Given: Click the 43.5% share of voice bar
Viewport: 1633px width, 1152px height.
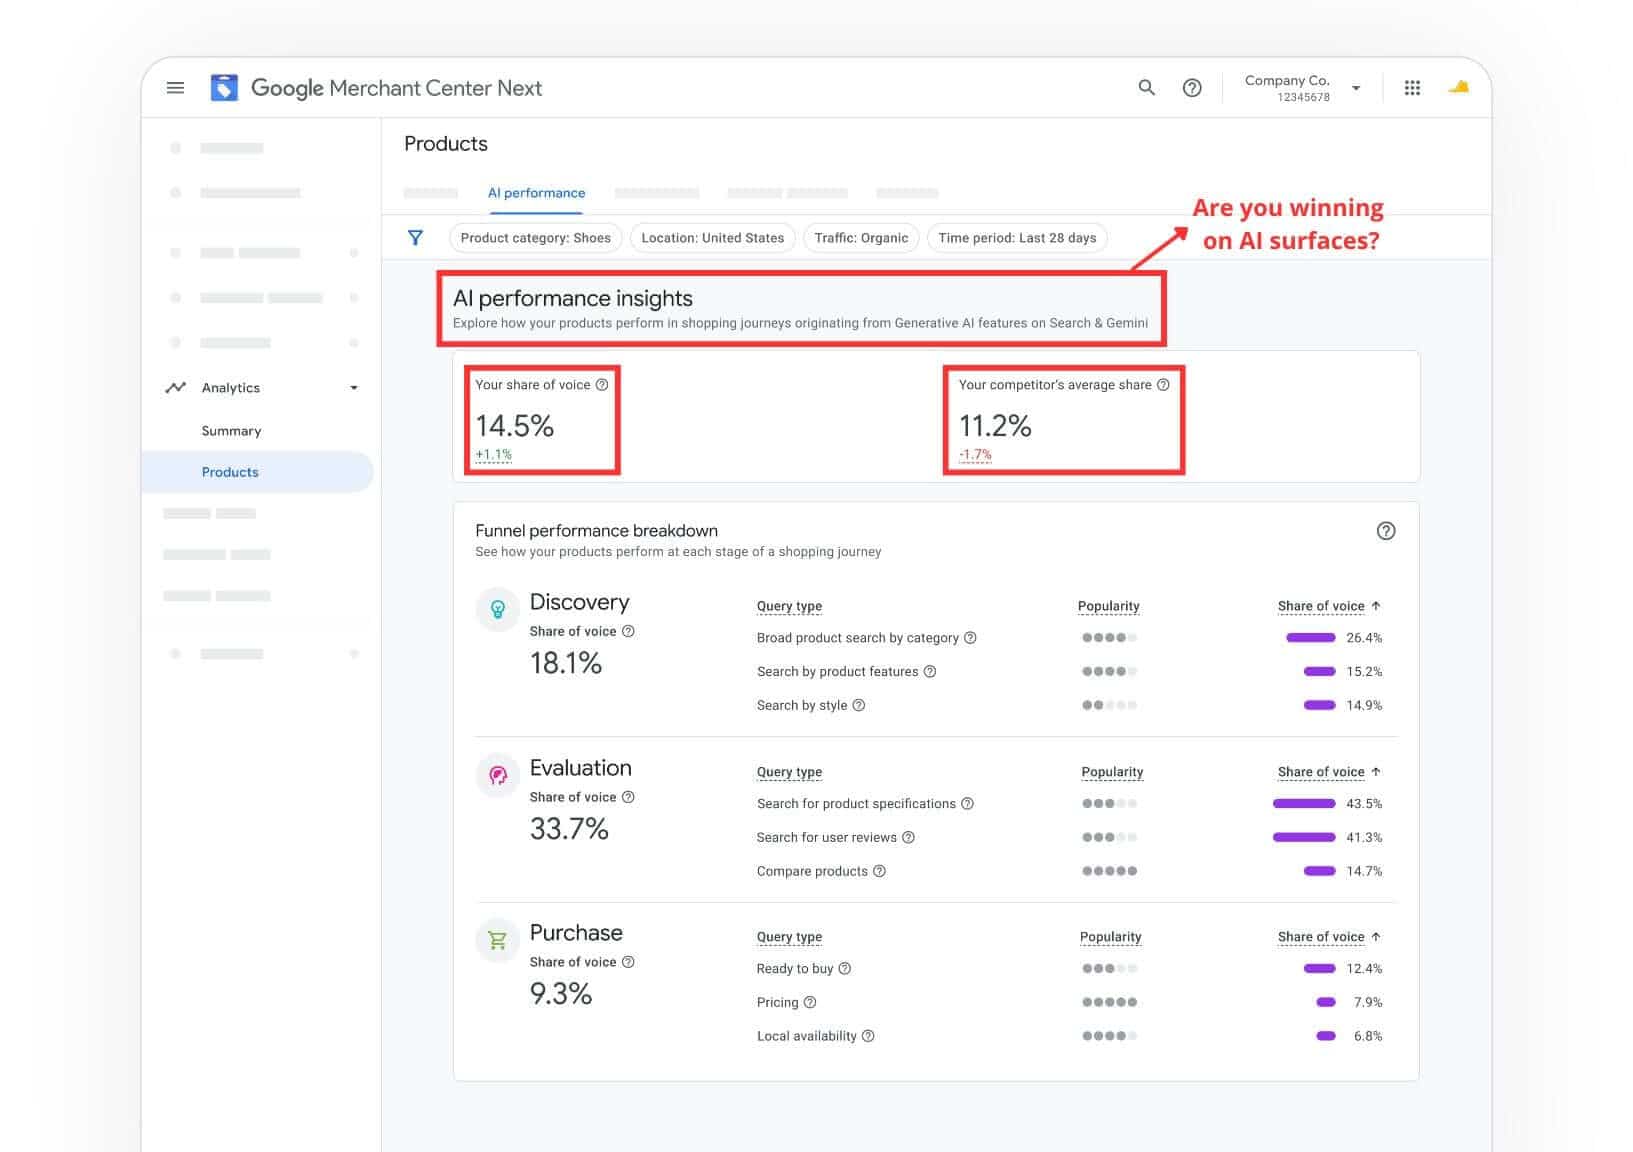Looking at the screenshot, I should pos(1304,804).
